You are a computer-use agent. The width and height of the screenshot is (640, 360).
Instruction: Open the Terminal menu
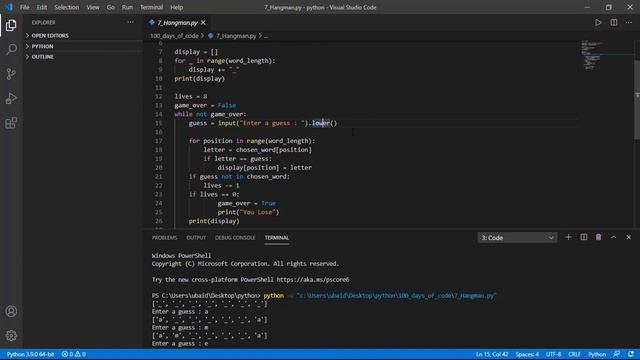(x=151, y=7)
